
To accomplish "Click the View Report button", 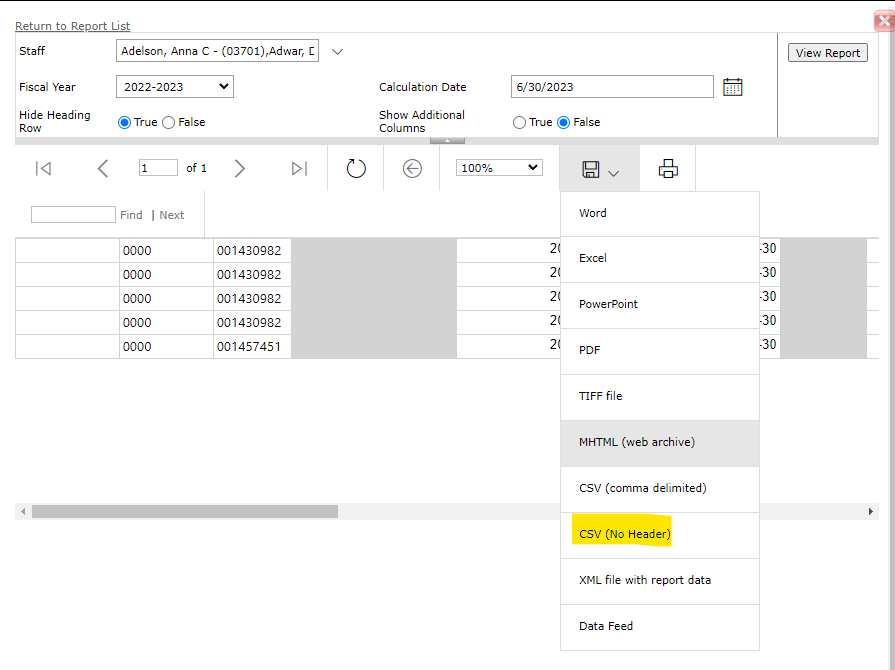I will 827,53.
